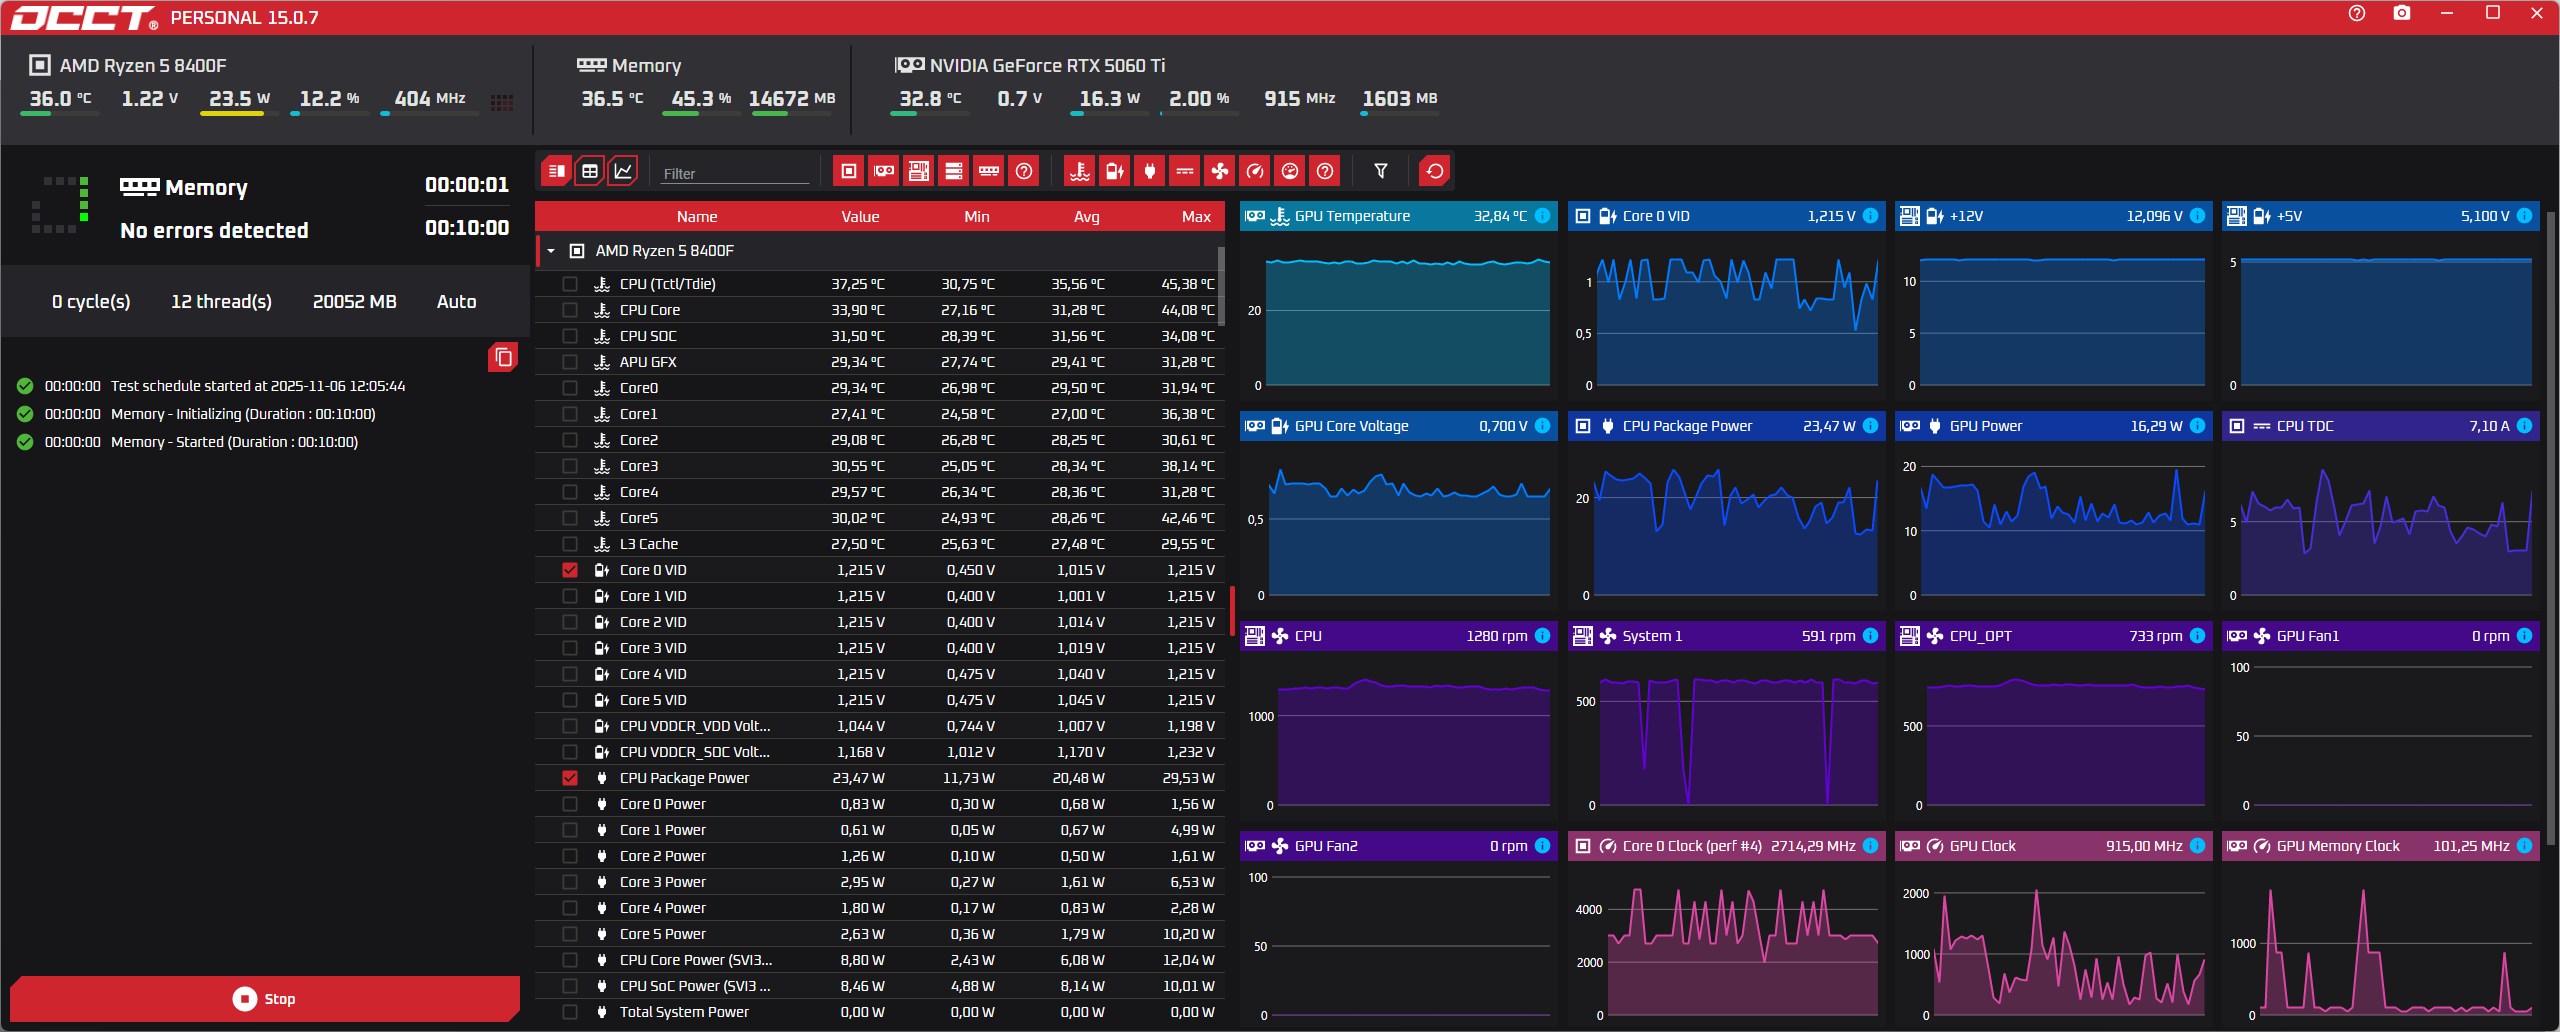
Task: Toggle the motherboard hardware filter icon
Action: [x=919, y=171]
